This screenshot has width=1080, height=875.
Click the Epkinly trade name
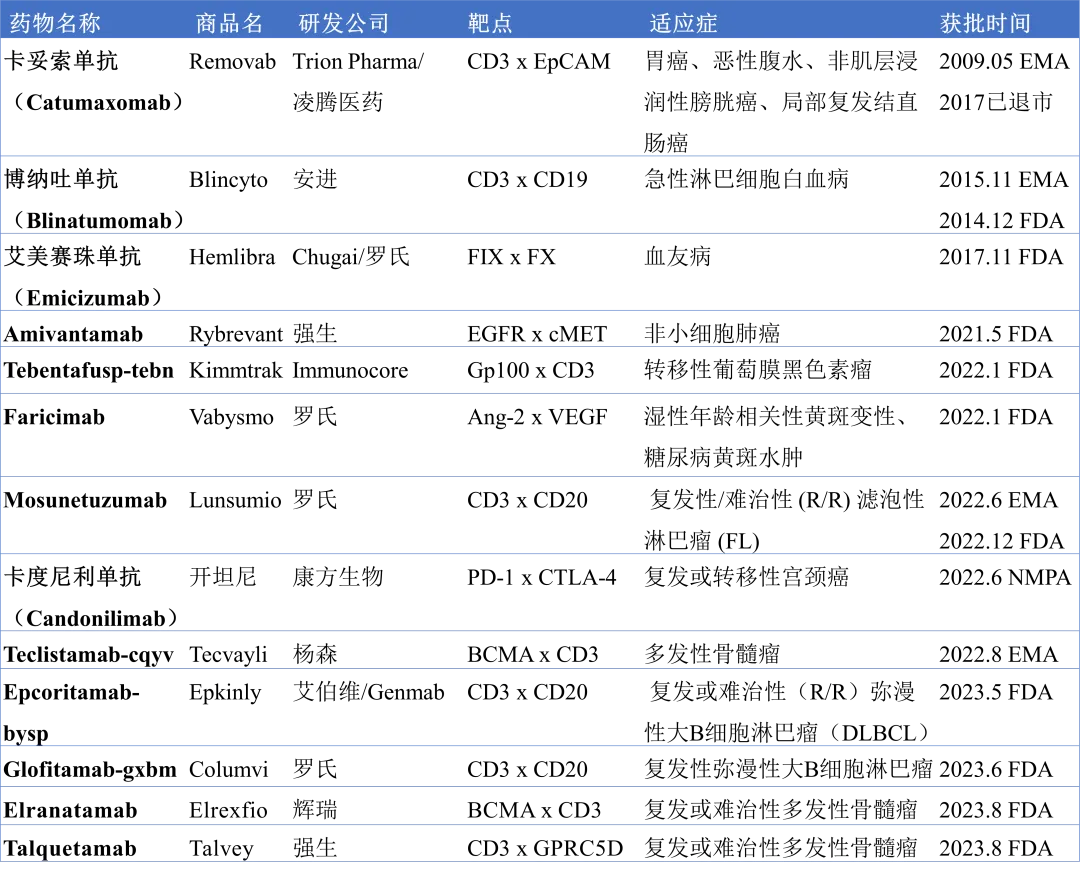pos(225,692)
